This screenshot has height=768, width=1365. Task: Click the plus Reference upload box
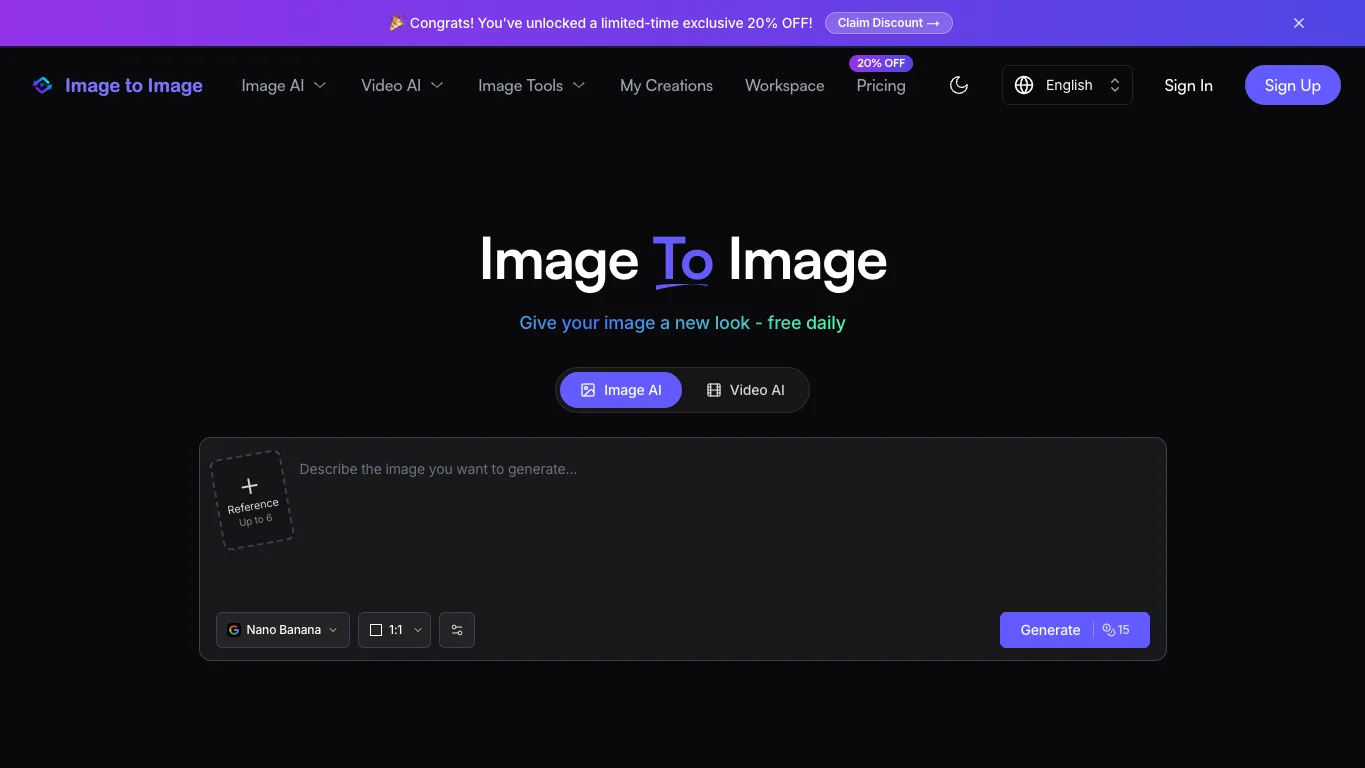tap(252, 500)
